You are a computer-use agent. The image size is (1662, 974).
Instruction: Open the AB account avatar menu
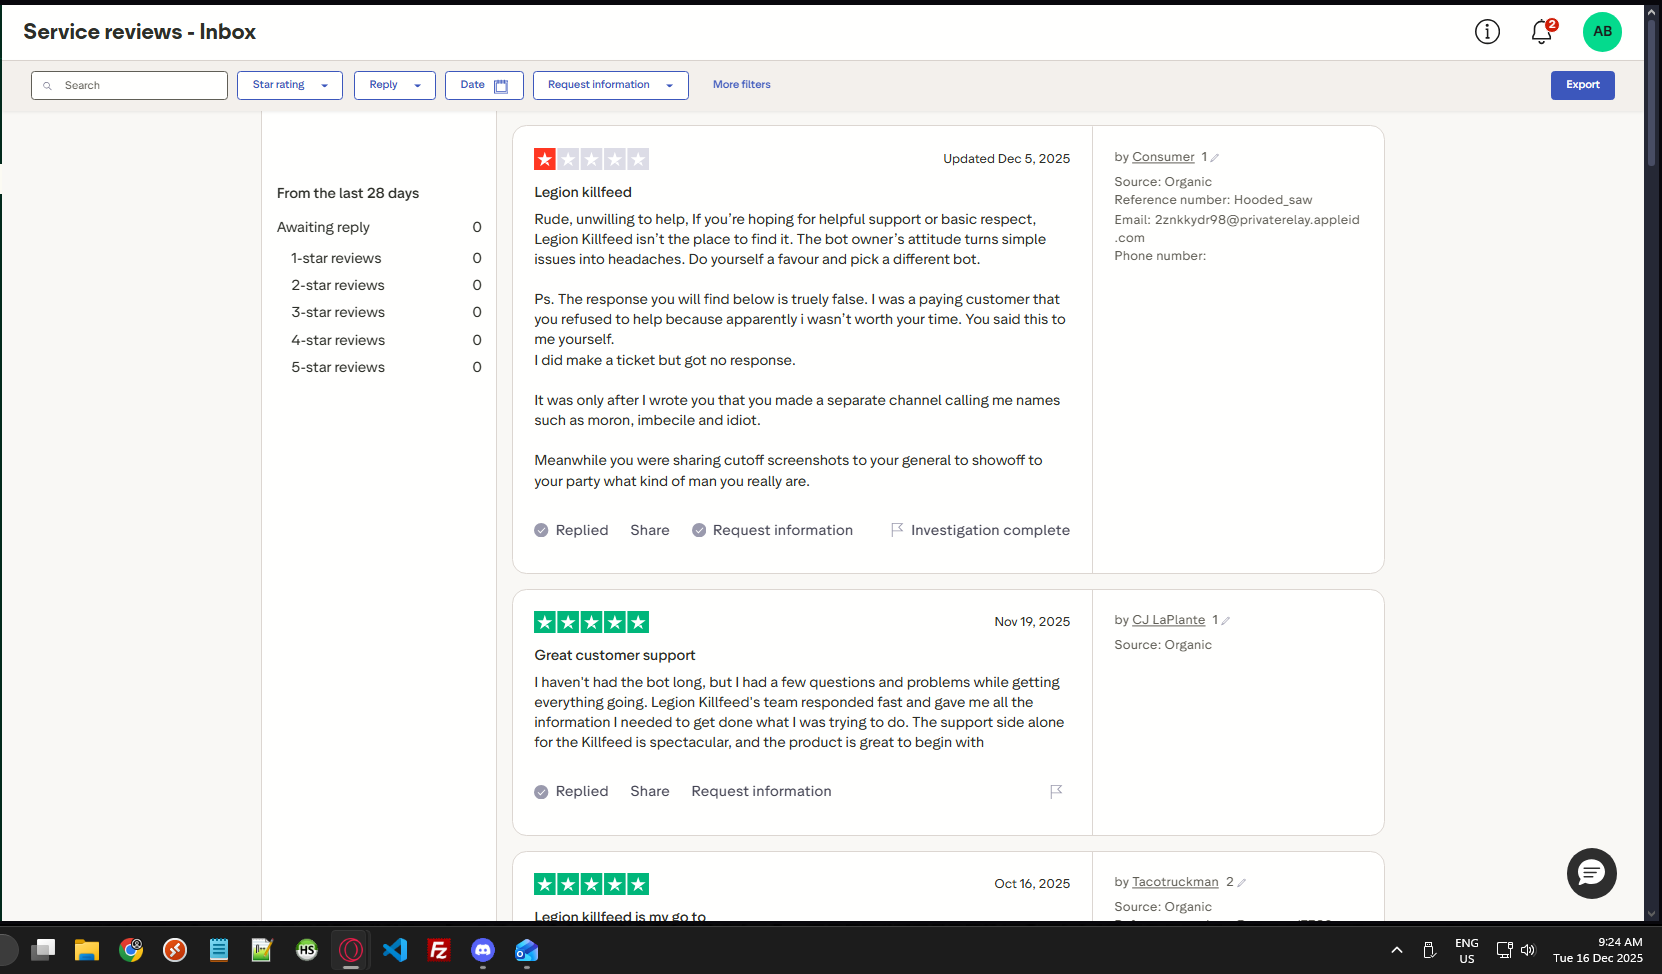tap(1602, 32)
